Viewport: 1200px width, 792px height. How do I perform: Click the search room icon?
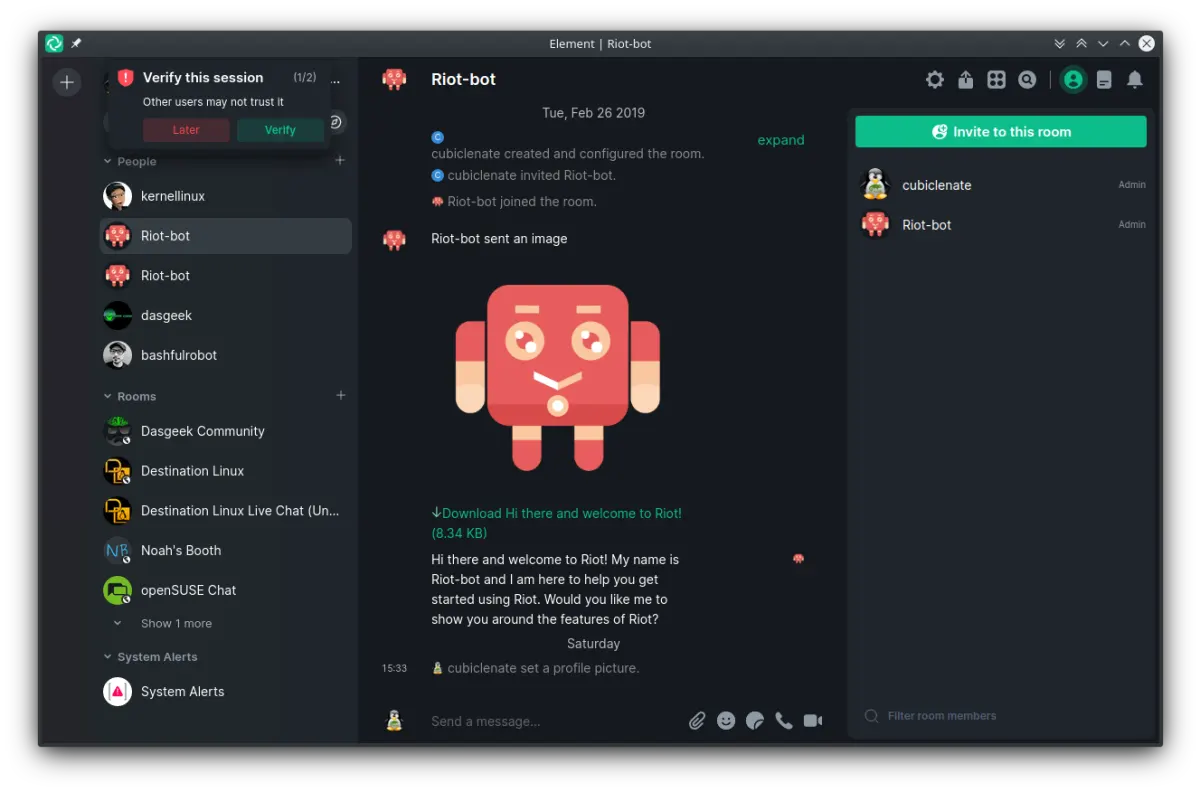click(1027, 80)
